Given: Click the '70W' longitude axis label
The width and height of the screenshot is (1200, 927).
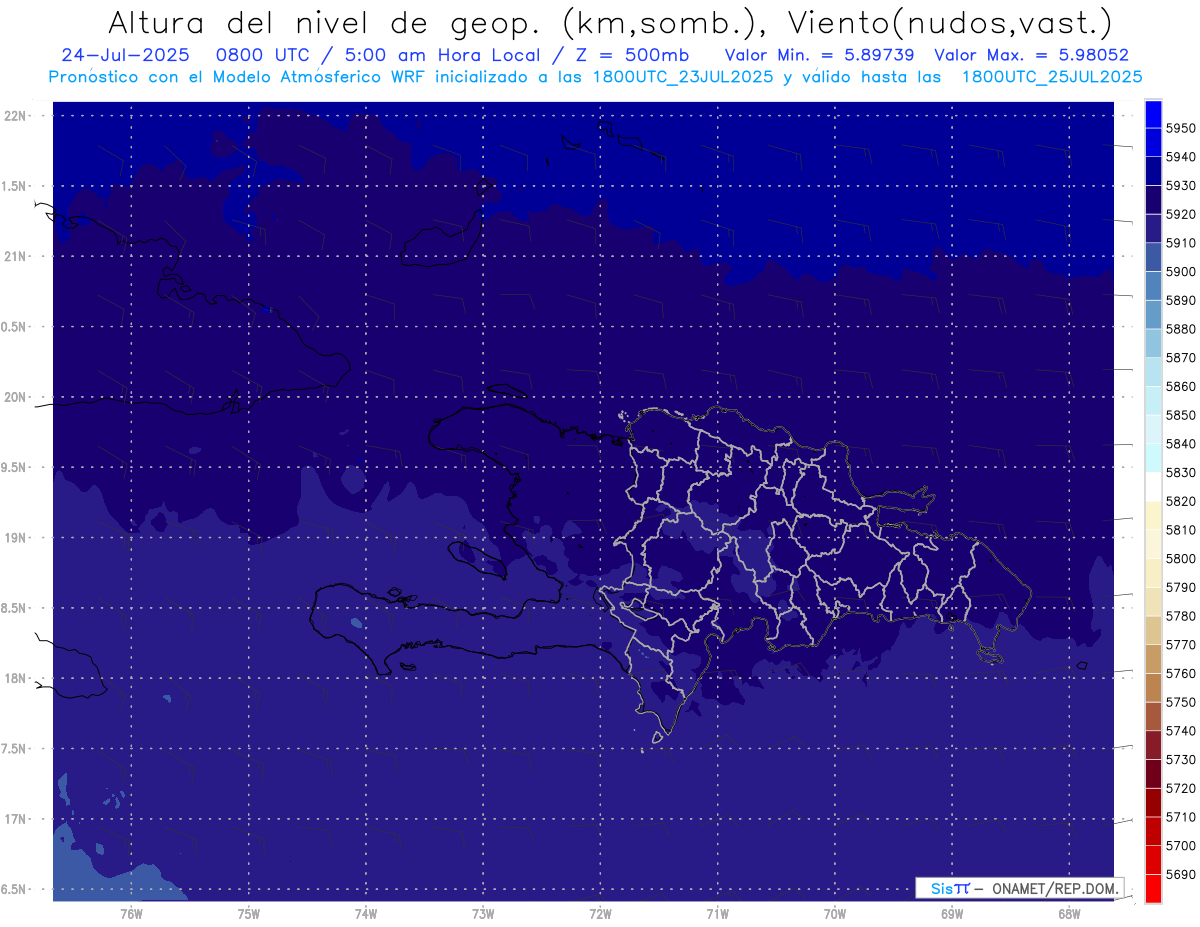Looking at the screenshot, I should [x=835, y=914].
